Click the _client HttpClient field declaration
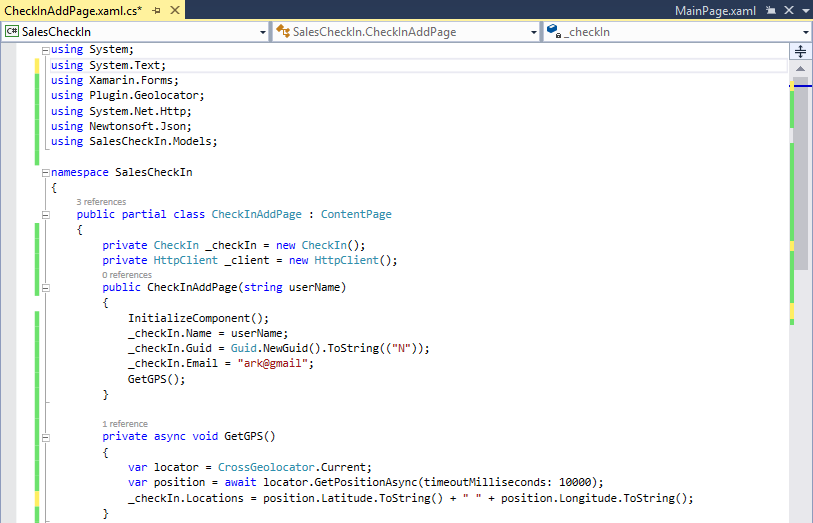This screenshot has height=523, width=813. pos(249,260)
